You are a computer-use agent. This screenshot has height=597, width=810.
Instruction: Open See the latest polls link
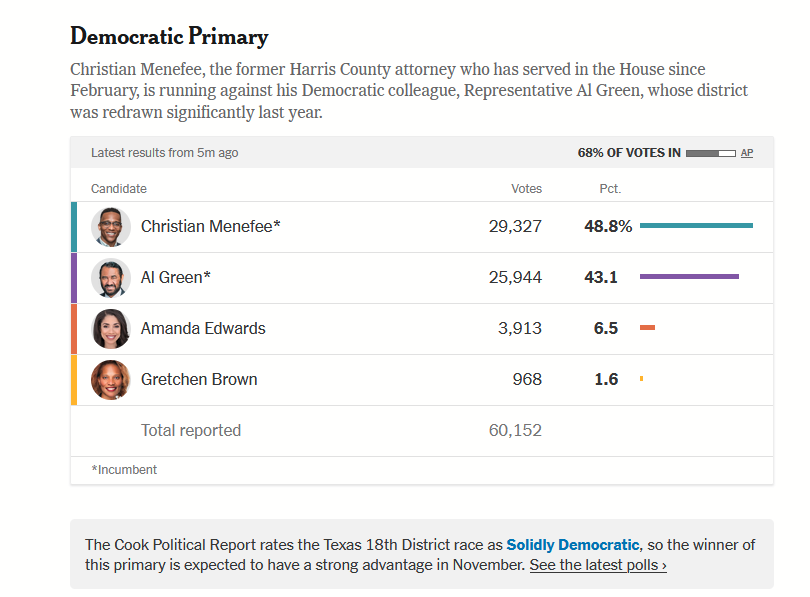click(598, 565)
